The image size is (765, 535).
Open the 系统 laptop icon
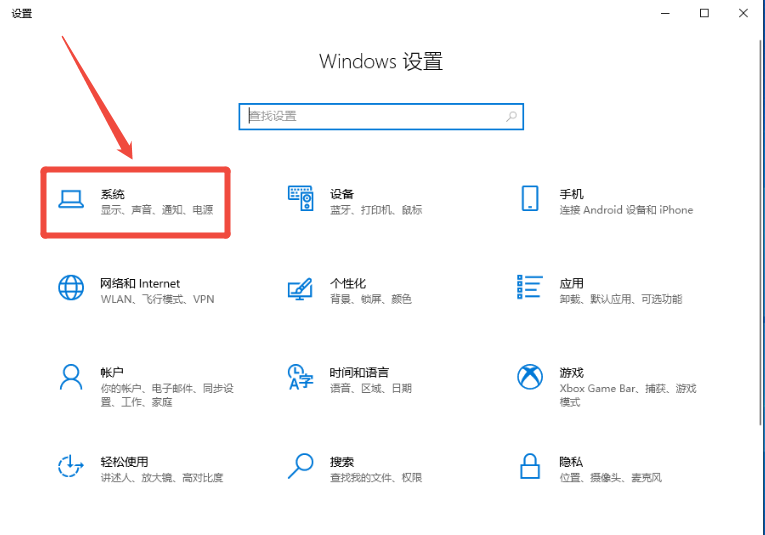tap(71, 199)
